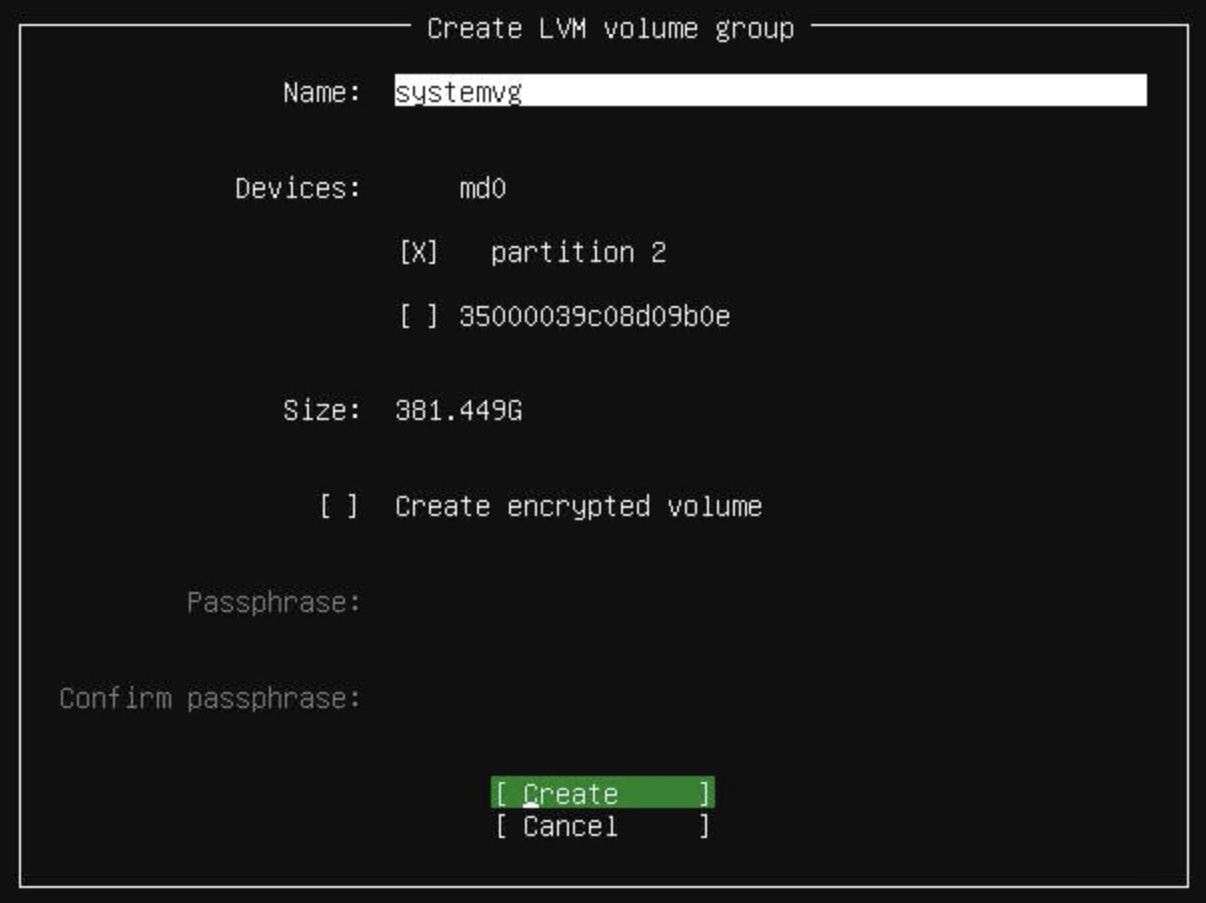Toggle the Create encrypted volume checkbox
The height and width of the screenshot is (903, 1206).
339,506
